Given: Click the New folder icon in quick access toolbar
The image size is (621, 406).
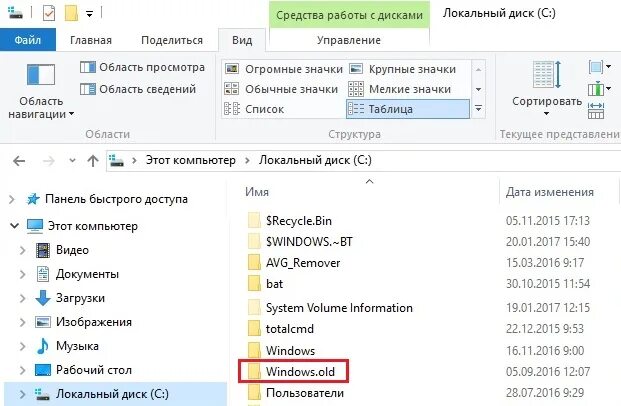Looking at the screenshot, I should coord(71,13).
